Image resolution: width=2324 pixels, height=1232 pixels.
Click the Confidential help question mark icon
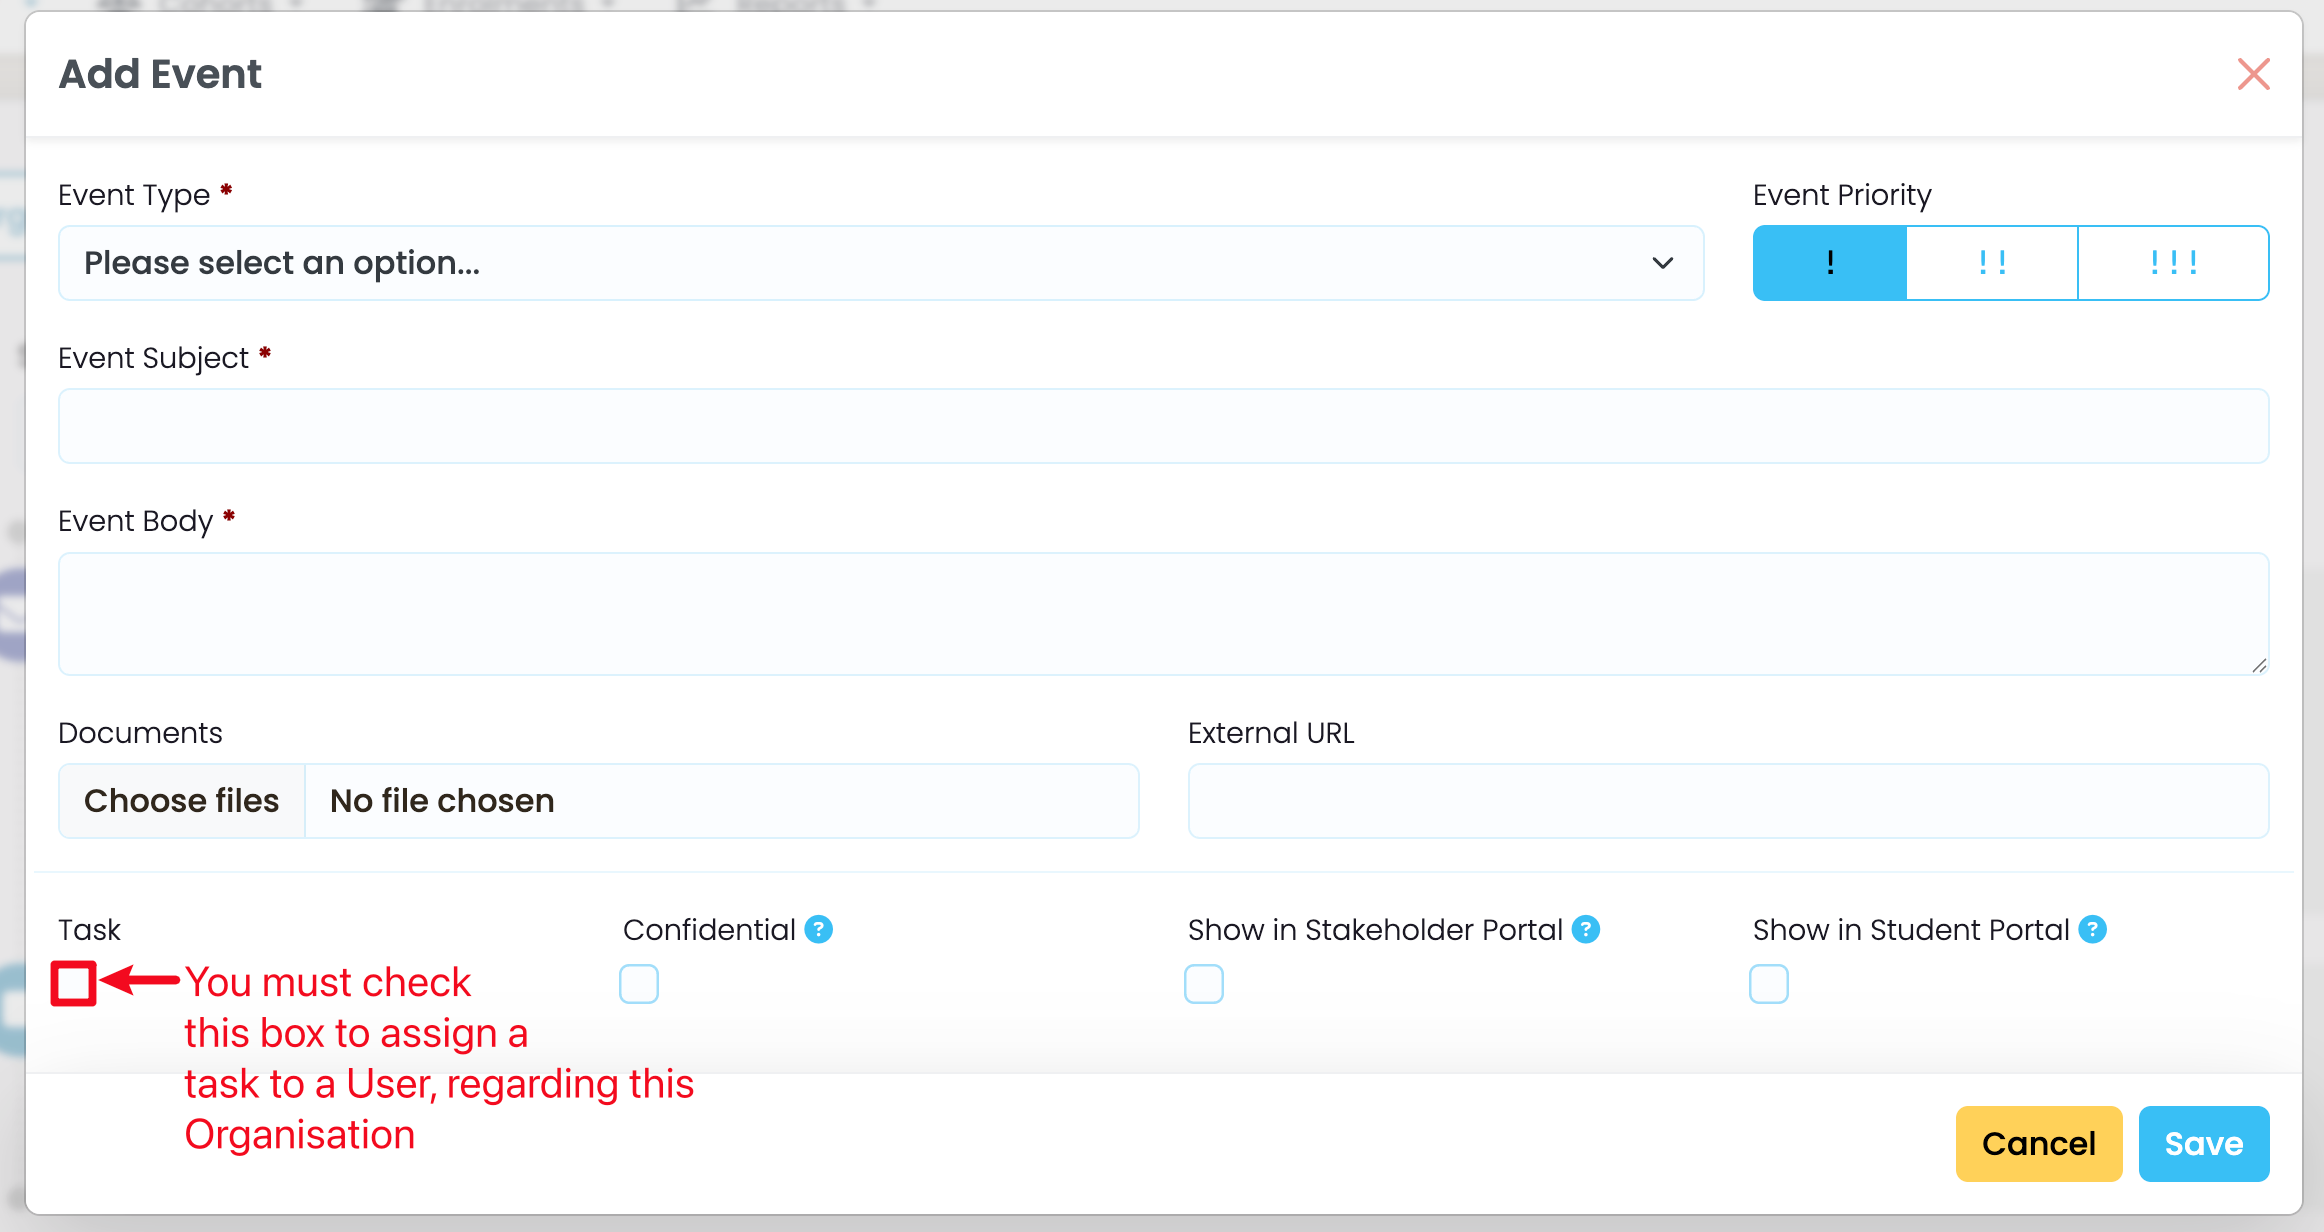(819, 930)
